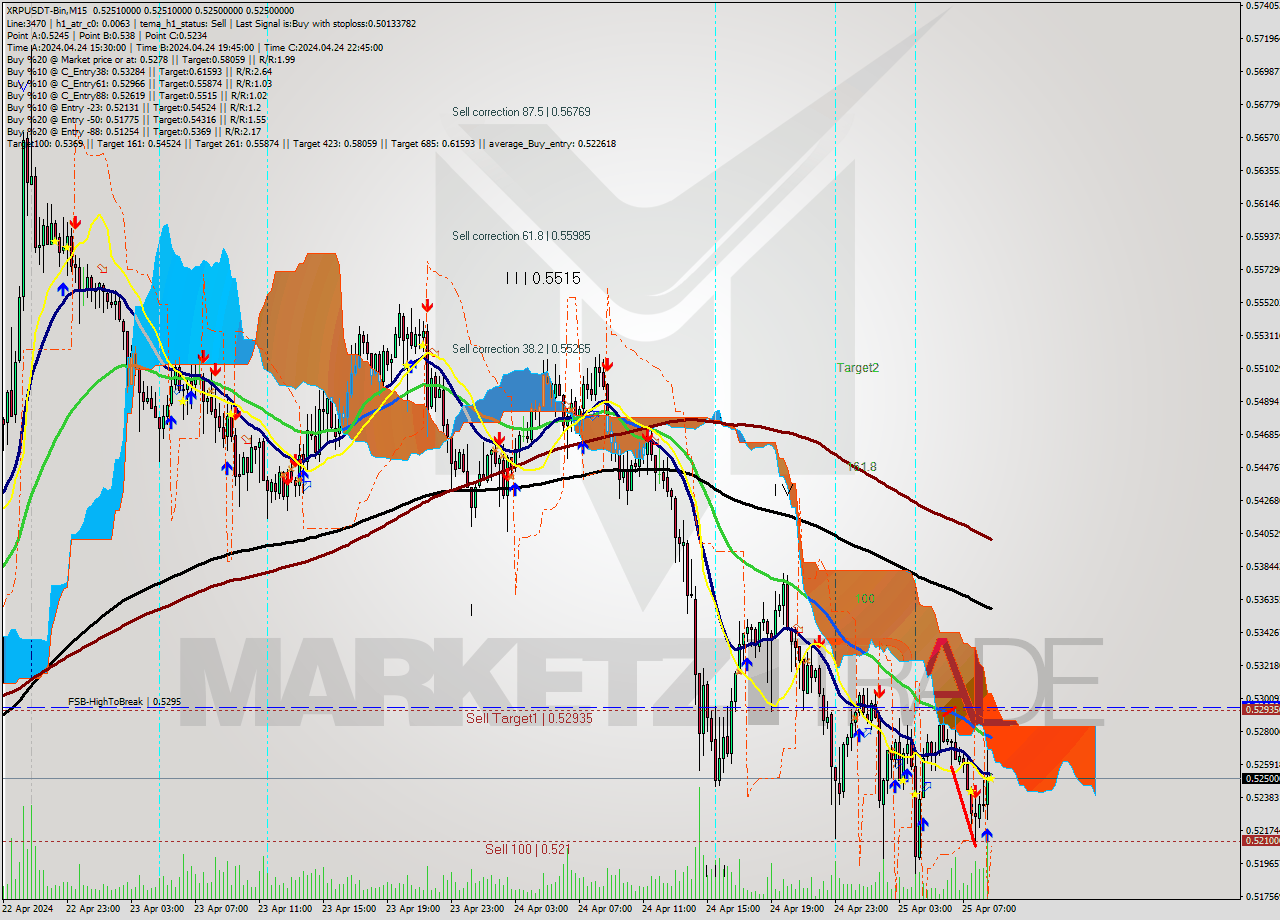Click the 0.56570 price axis value

1261,138
